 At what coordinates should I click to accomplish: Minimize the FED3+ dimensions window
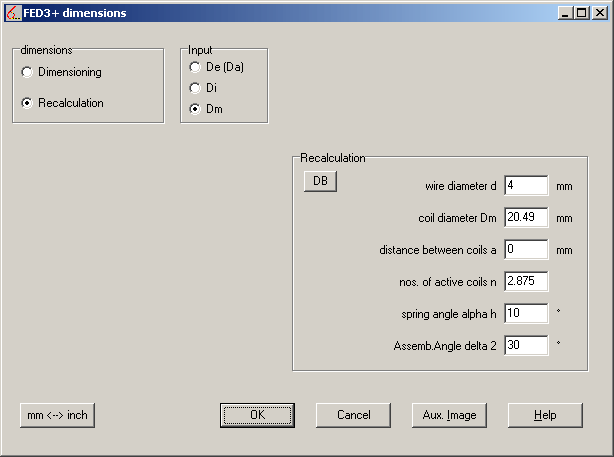[x=566, y=13]
